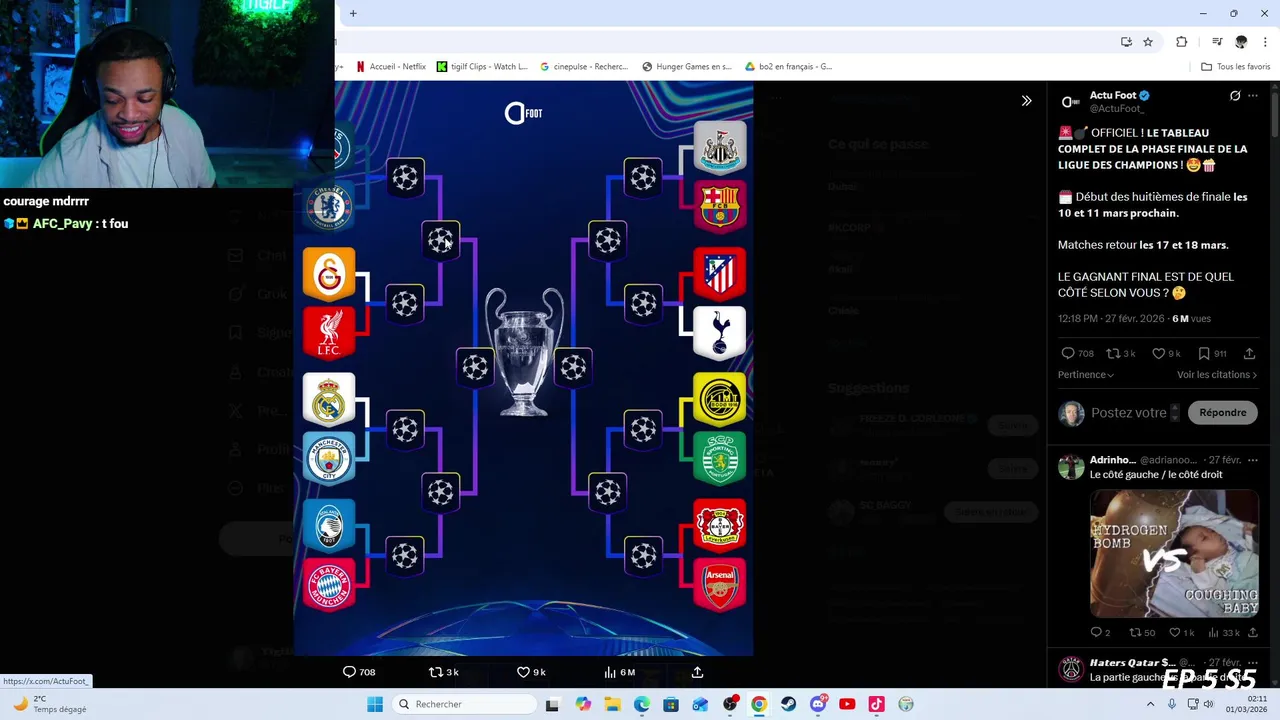Image resolution: width=1280 pixels, height=720 pixels.
Task: Share the tweet using the side panel share icon
Action: coord(1249,353)
